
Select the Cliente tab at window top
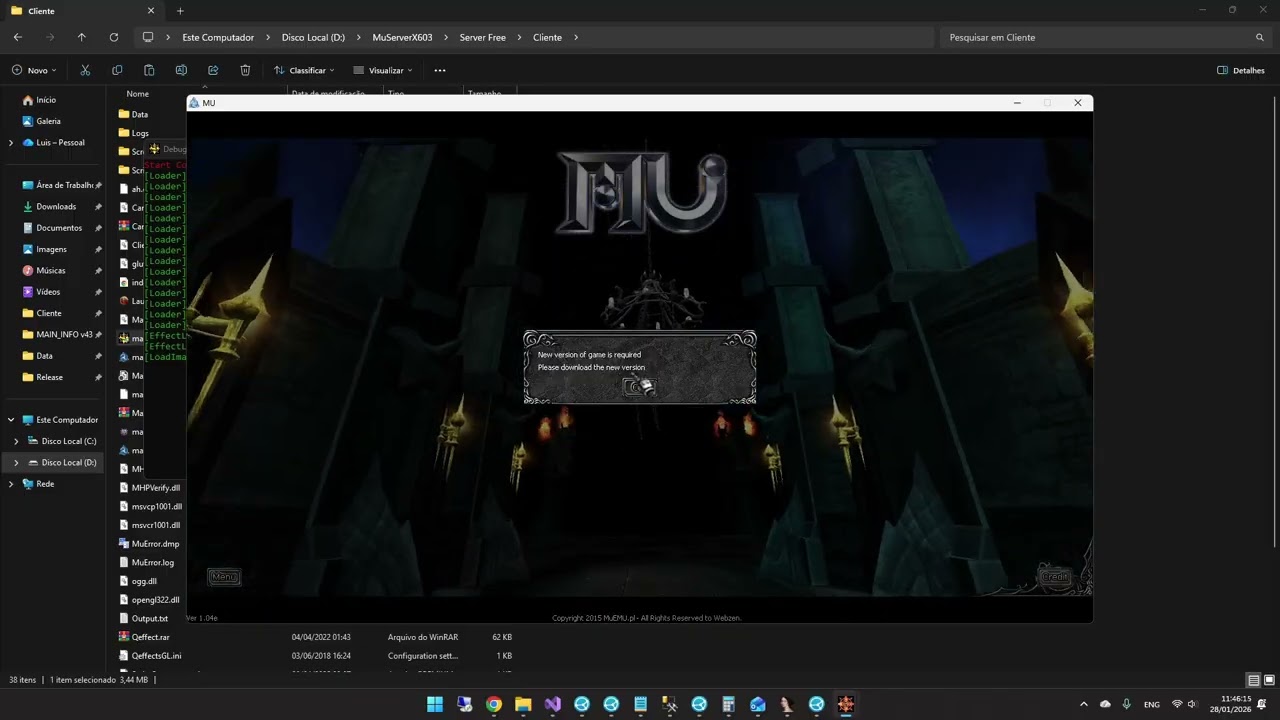[82, 11]
